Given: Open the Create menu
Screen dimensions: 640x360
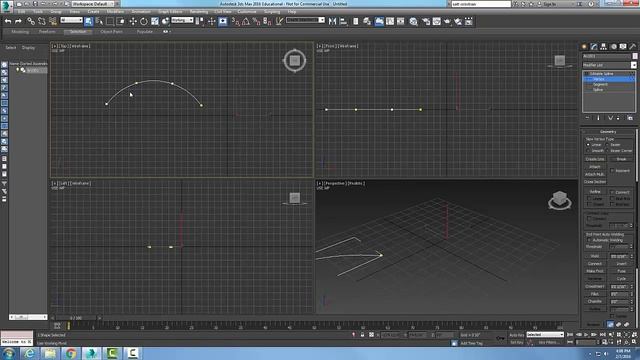Looking at the screenshot, I should click(93, 11).
